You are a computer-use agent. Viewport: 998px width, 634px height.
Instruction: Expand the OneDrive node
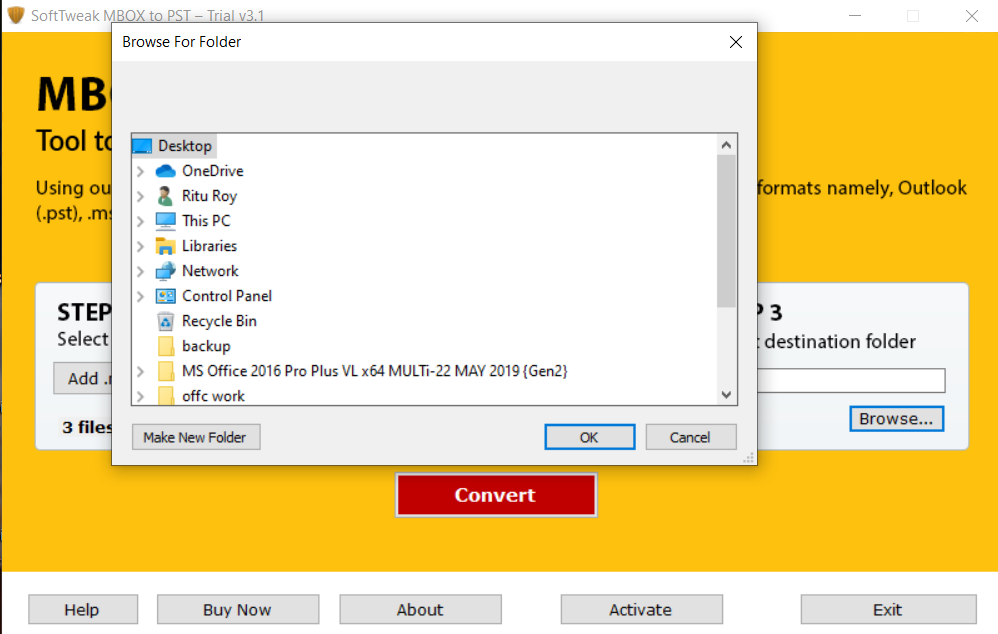141,171
